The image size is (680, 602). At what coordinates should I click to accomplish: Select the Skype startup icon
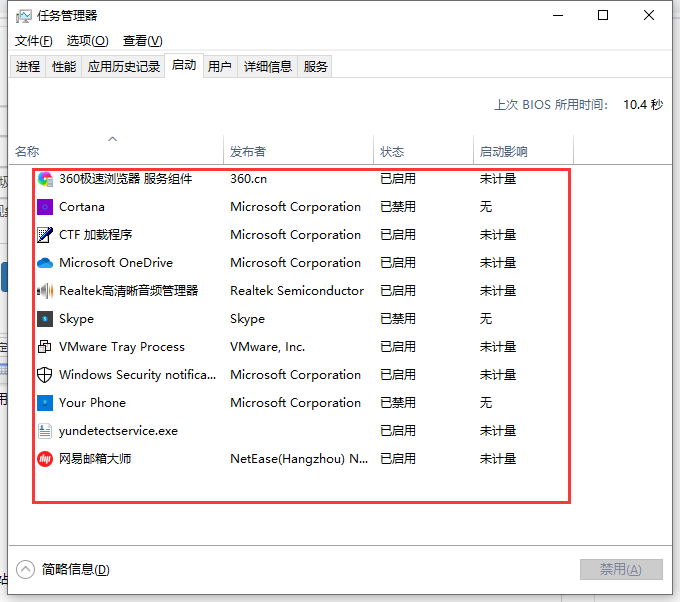(x=45, y=319)
